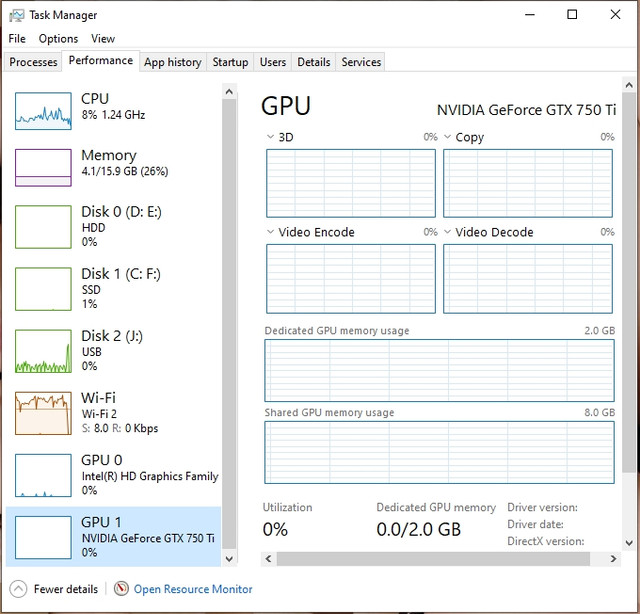
Task: Click the Video Encode graph
Action: click(x=351, y=279)
